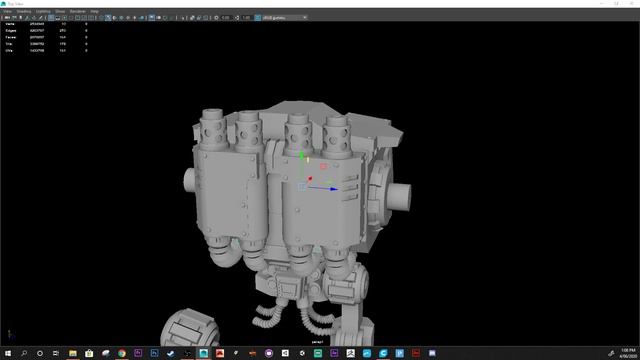Open Camera Attributes from the panel toolbar
640x360 pixels.
point(21,18)
